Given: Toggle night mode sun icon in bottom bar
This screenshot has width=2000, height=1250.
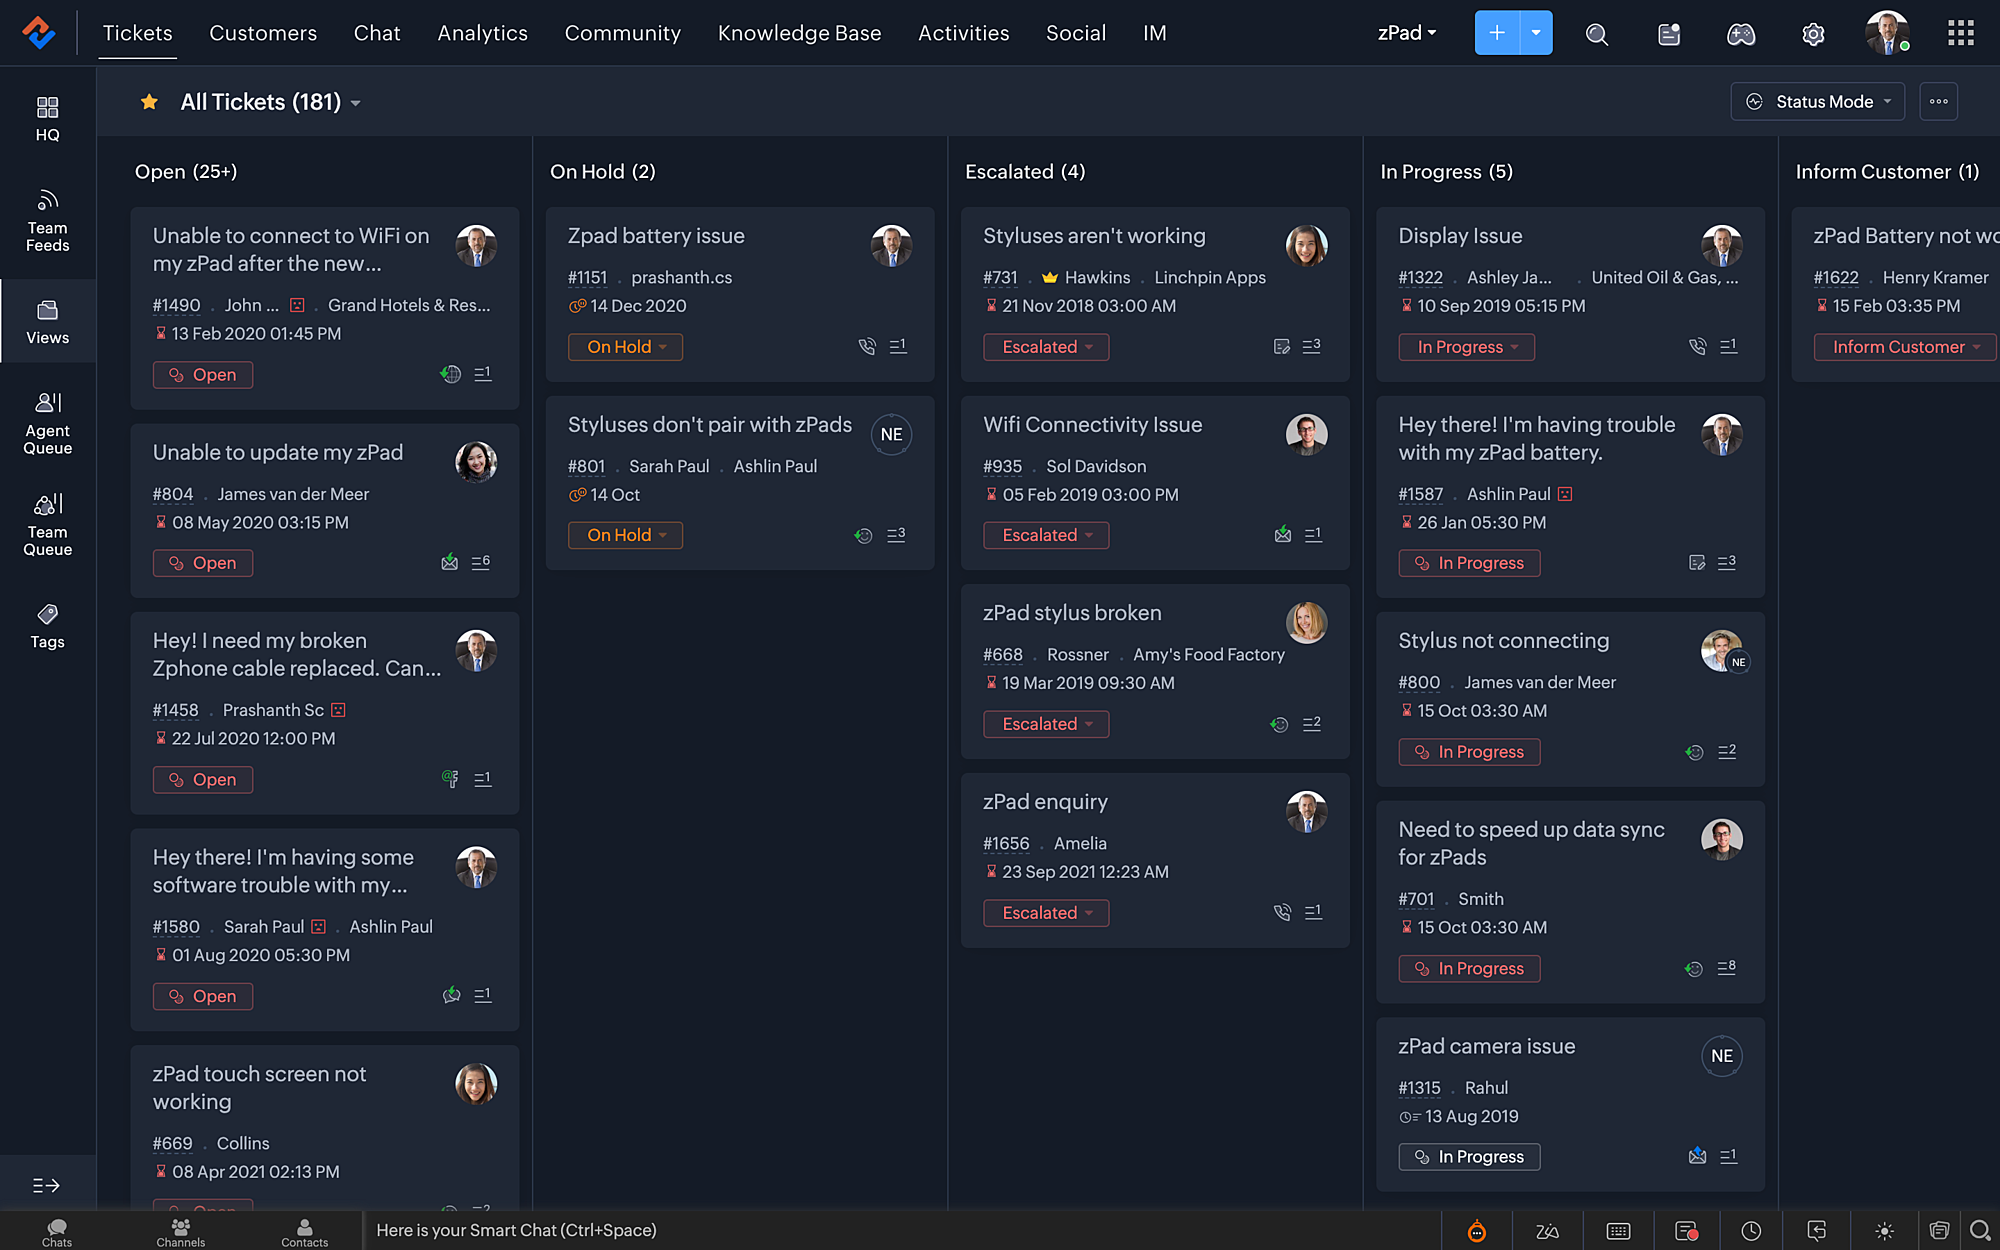Looking at the screenshot, I should (x=1884, y=1231).
